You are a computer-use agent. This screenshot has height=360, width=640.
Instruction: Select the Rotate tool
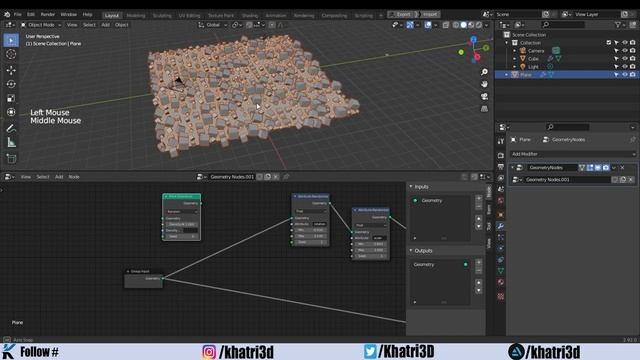click(11, 84)
